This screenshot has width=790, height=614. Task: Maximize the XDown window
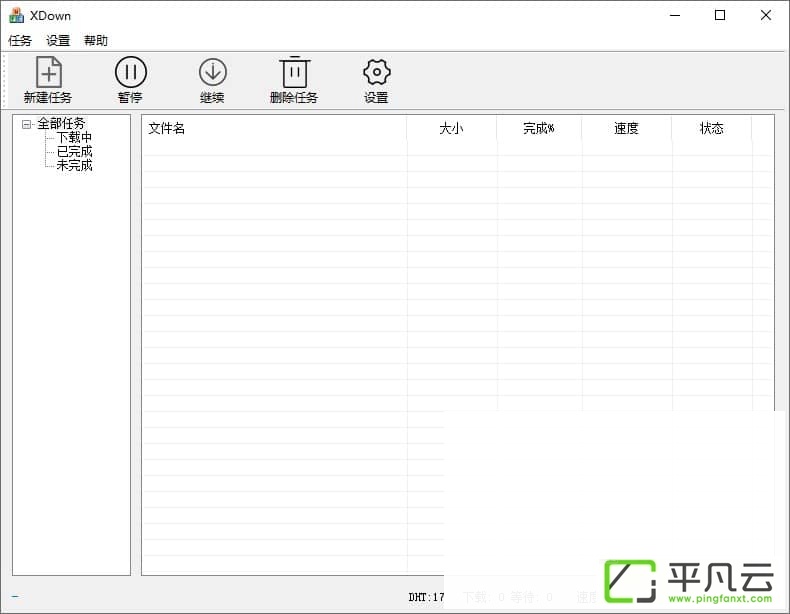[720, 16]
